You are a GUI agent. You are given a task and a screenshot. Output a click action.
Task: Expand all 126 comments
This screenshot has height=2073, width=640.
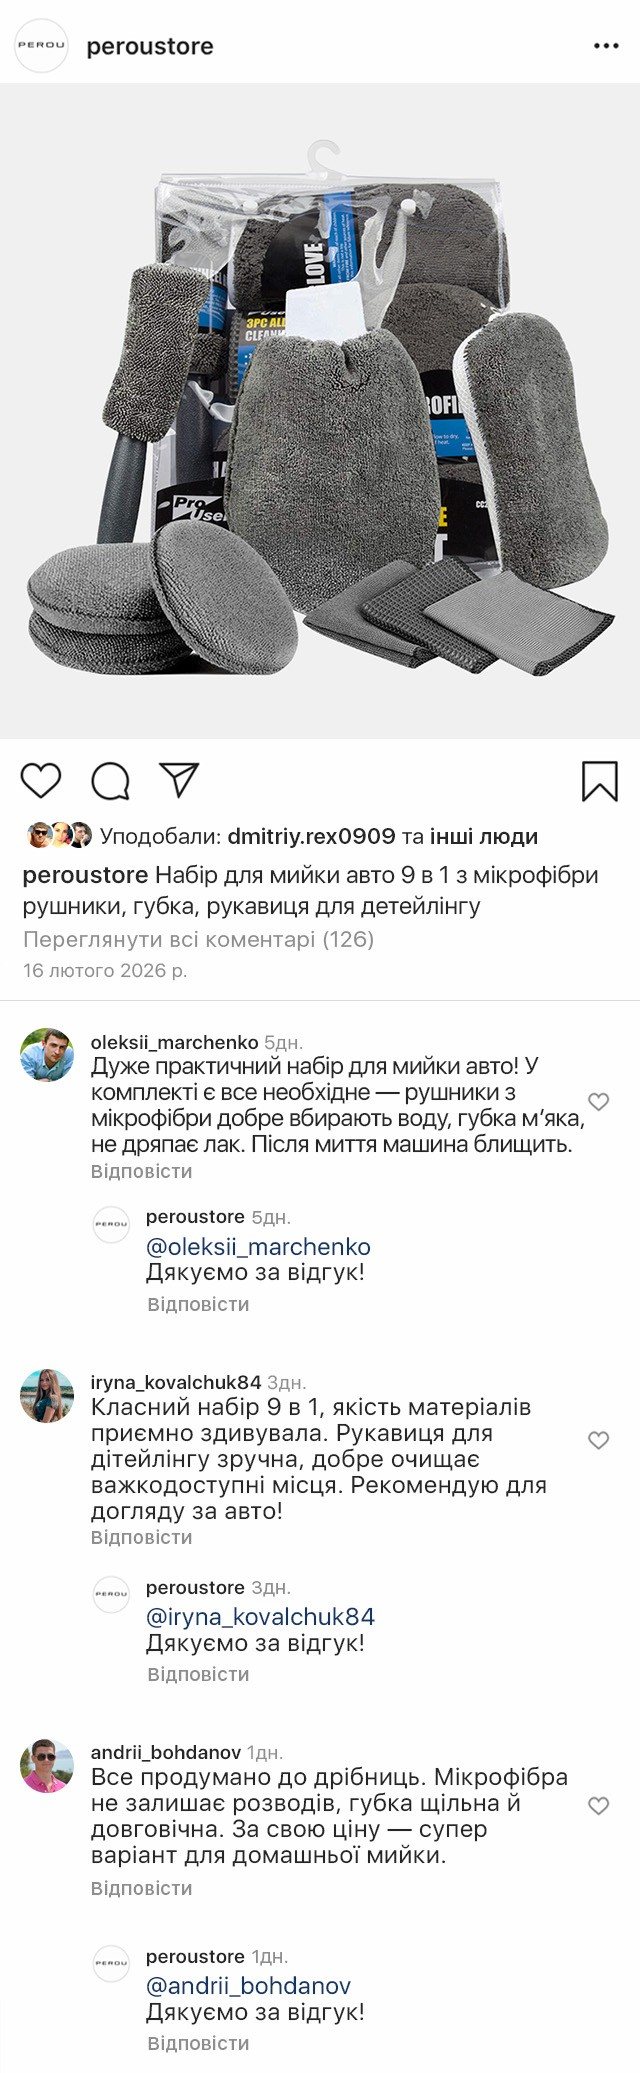(x=198, y=939)
